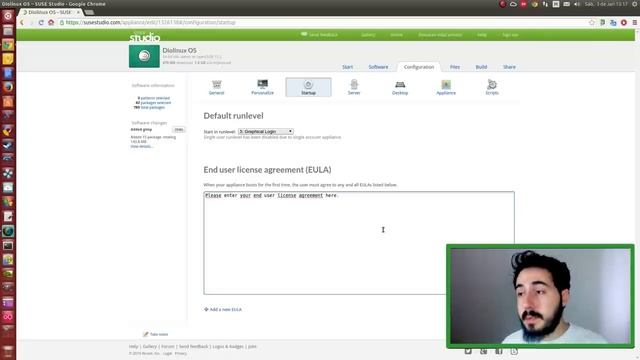Open the Home link in the green header

click(x=396, y=35)
